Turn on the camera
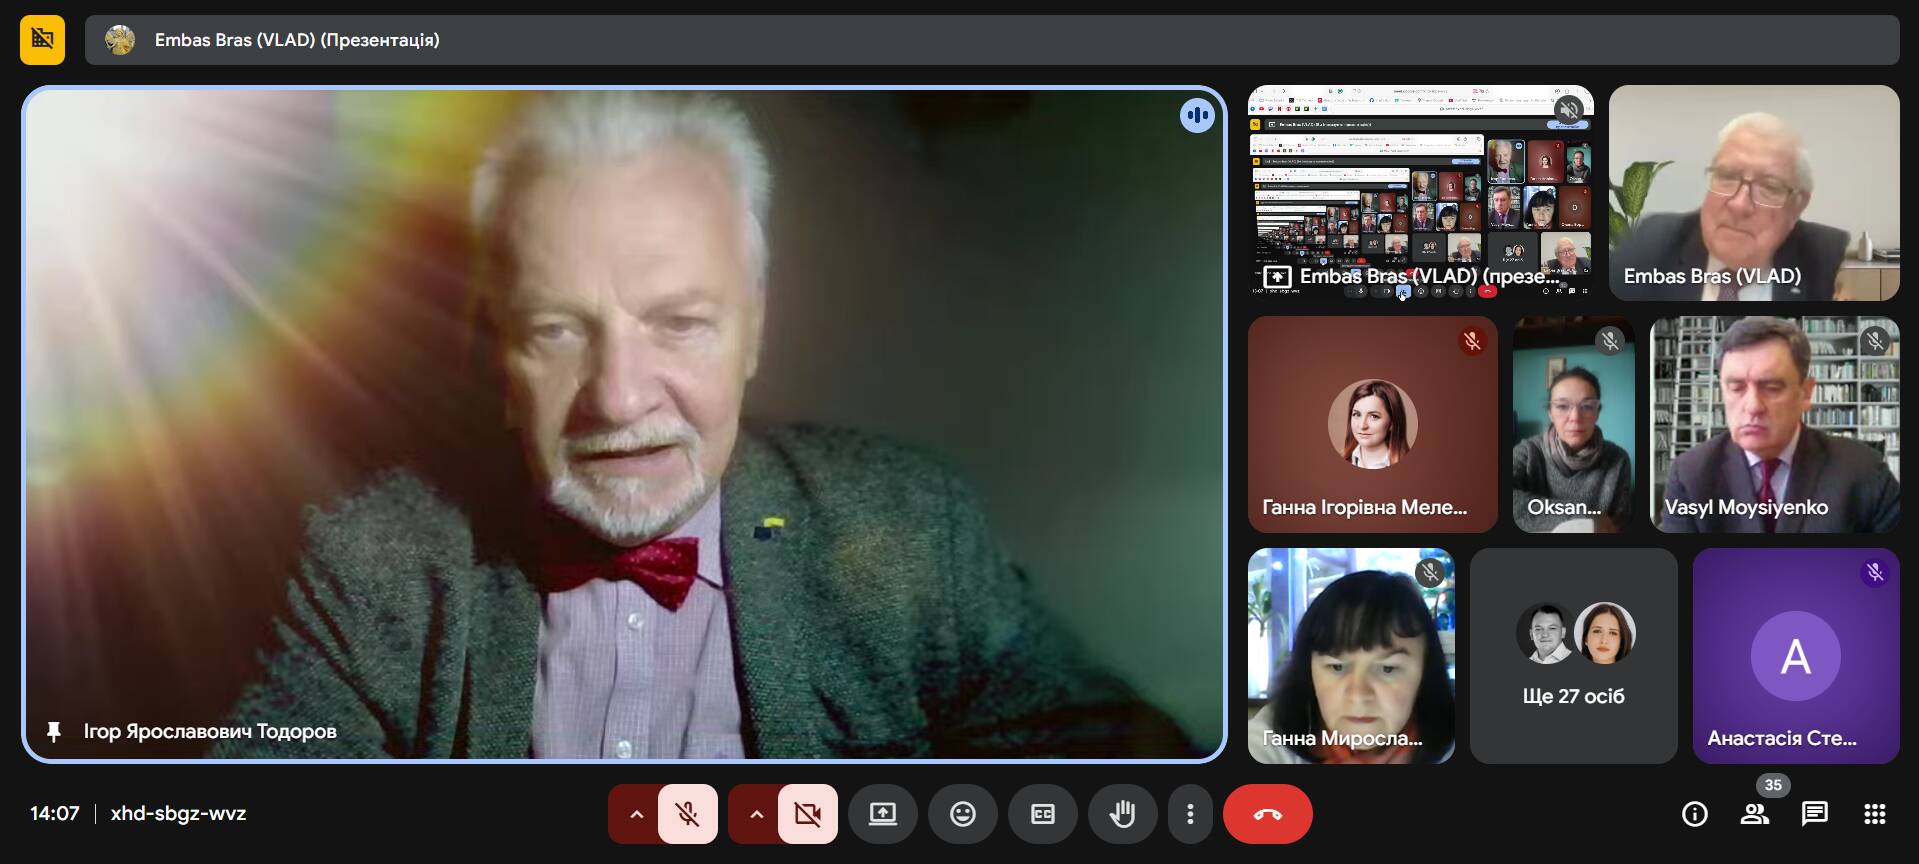The image size is (1919, 864). click(807, 814)
